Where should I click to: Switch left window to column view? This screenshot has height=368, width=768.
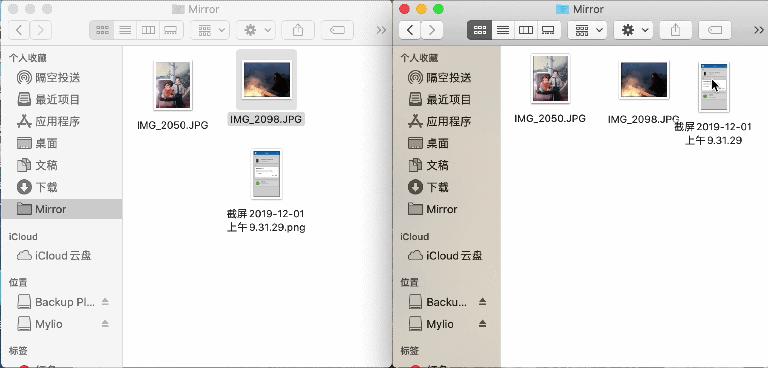tap(148, 30)
